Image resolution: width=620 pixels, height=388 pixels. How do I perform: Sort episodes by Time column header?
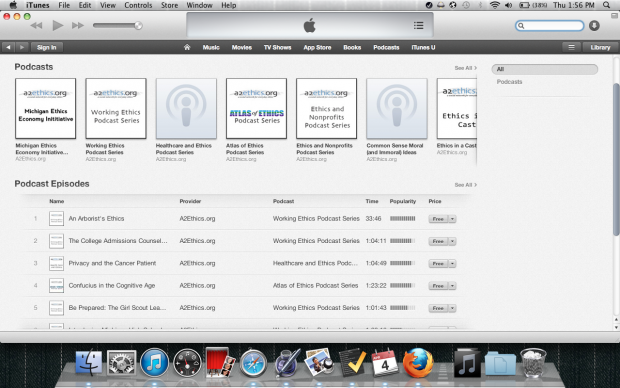pyautogui.click(x=372, y=201)
